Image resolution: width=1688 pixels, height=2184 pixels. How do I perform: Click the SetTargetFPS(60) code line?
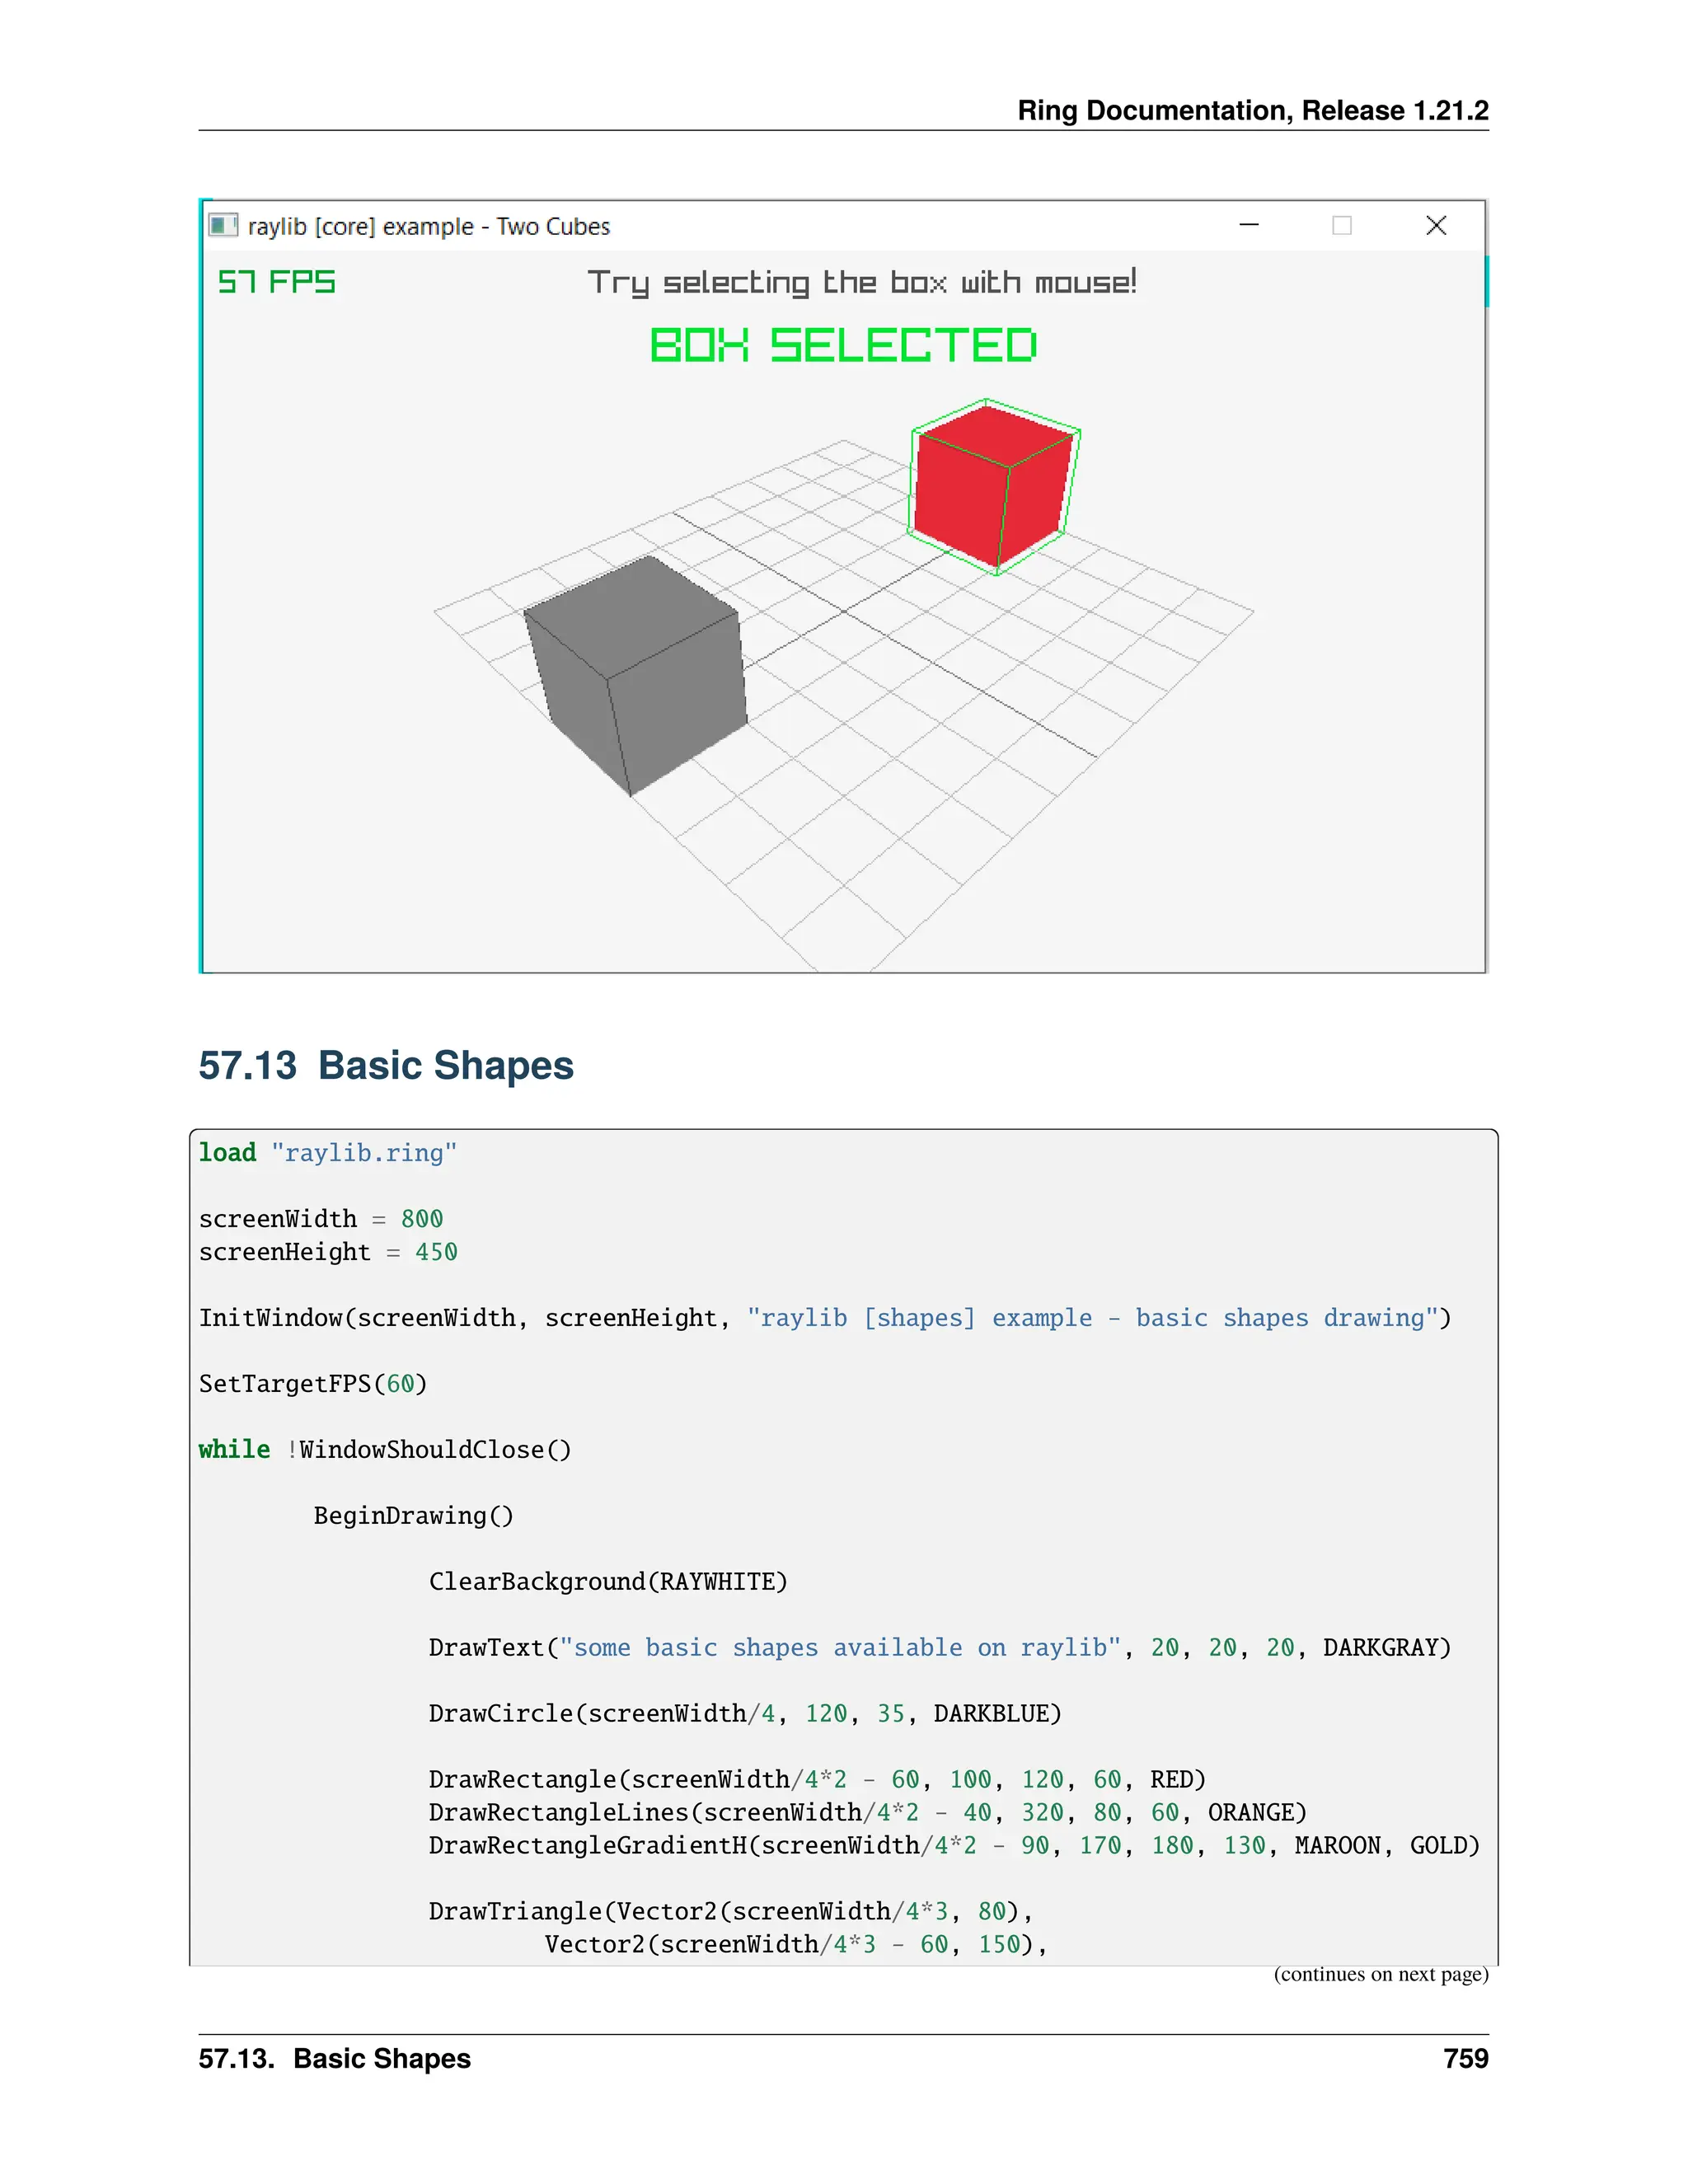[313, 1384]
